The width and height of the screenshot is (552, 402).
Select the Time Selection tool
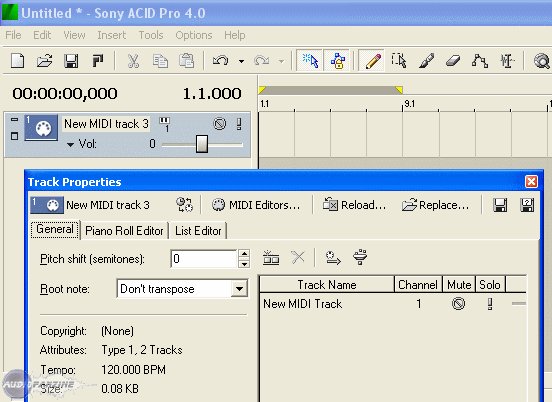[507, 61]
